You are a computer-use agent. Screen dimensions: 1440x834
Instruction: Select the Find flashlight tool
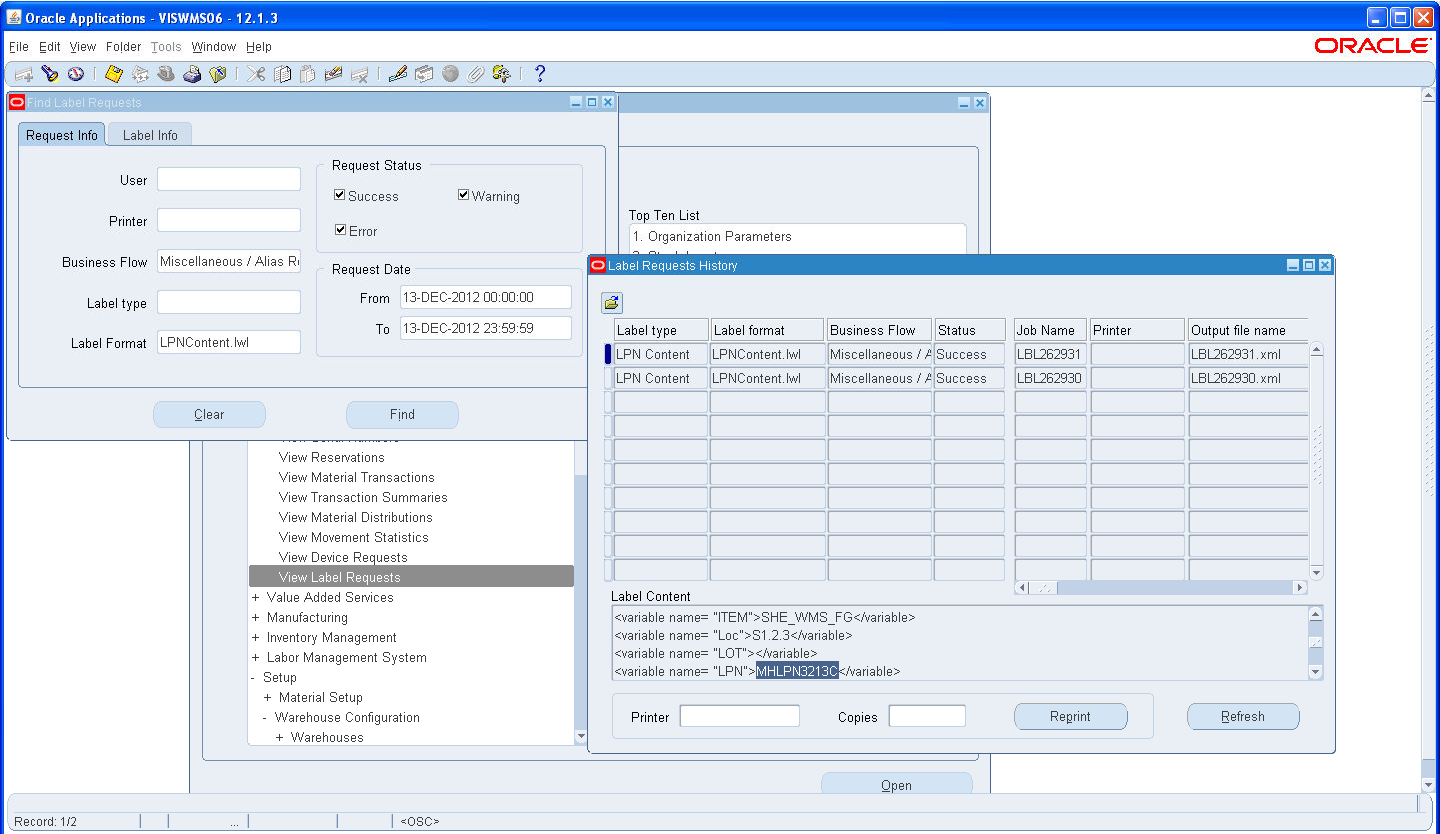point(50,73)
